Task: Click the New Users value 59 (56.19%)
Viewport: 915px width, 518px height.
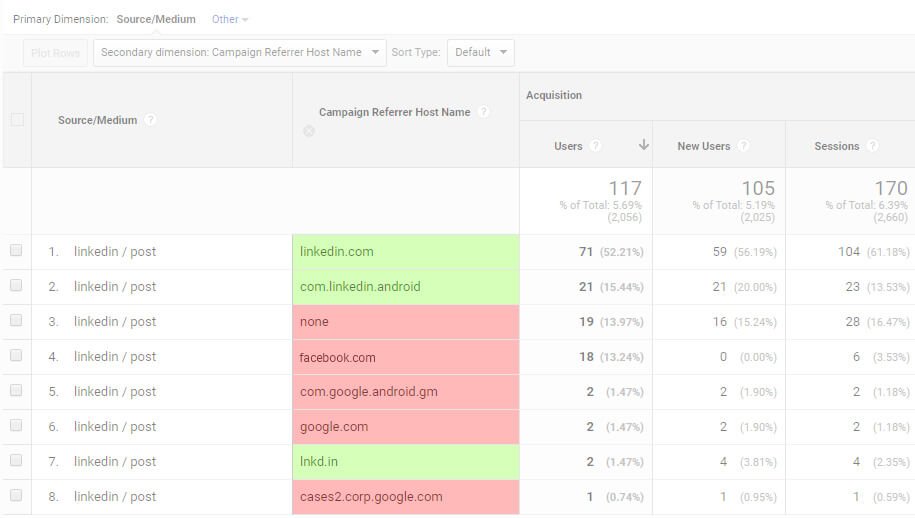Action: [x=745, y=252]
